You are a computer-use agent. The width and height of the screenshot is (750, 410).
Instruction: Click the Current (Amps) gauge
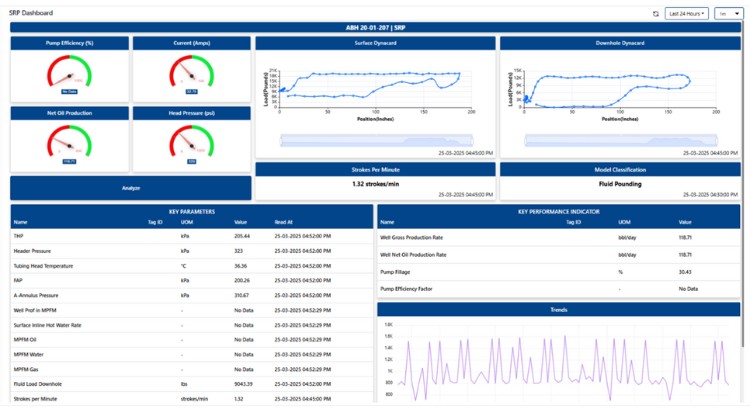click(x=191, y=74)
